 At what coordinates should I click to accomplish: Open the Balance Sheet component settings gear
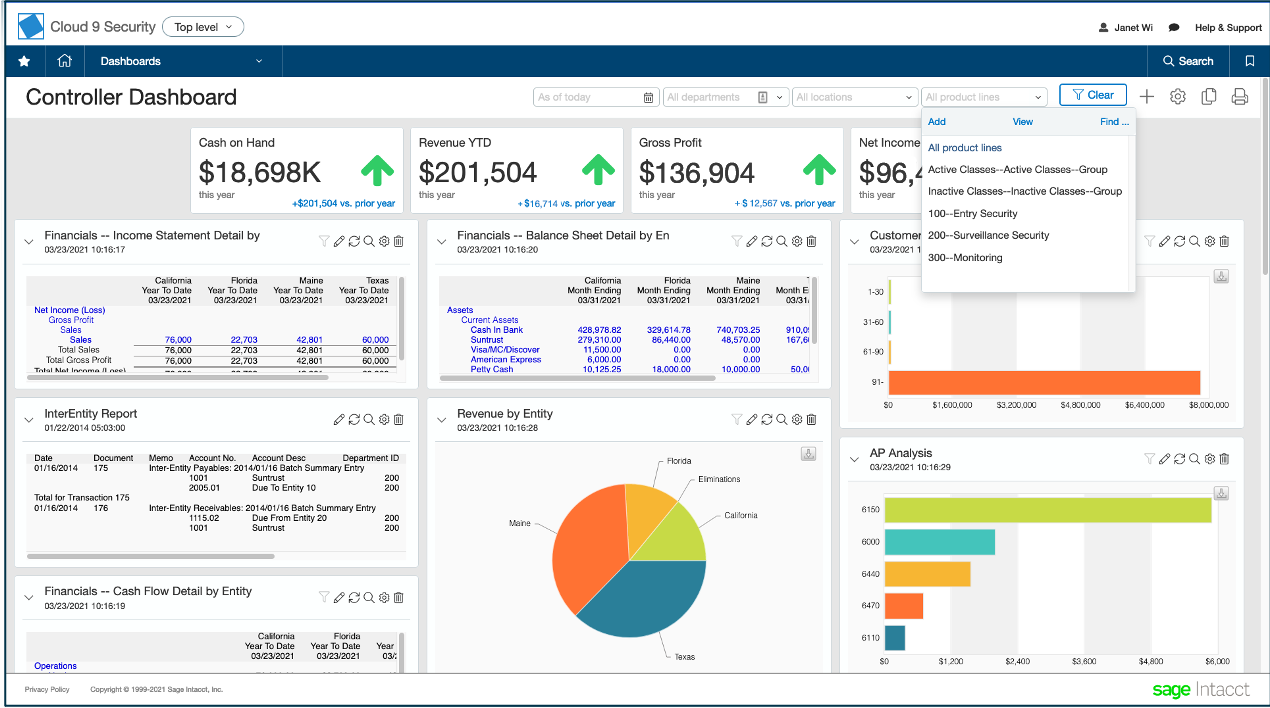pos(796,240)
